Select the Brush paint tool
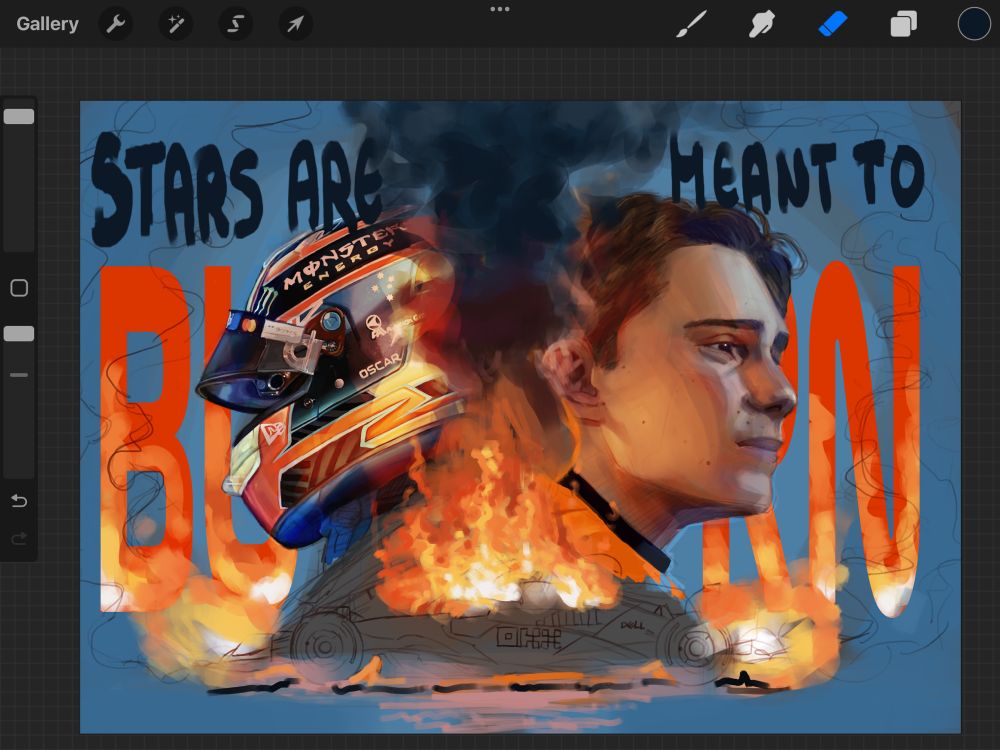1000x750 pixels. tap(691, 24)
